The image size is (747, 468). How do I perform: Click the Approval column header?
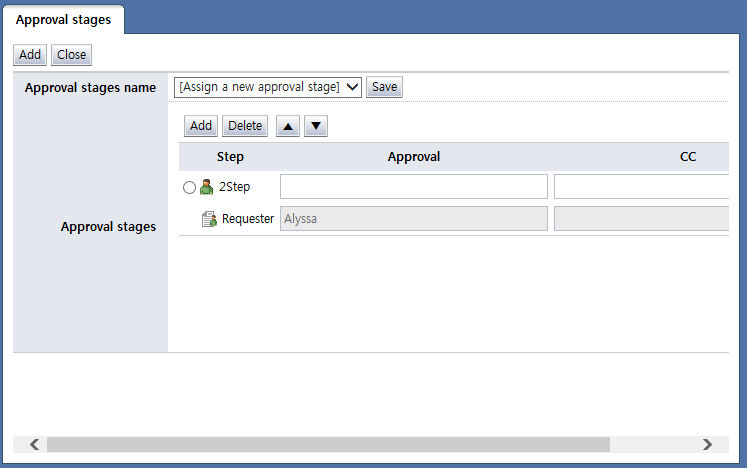tap(413, 157)
